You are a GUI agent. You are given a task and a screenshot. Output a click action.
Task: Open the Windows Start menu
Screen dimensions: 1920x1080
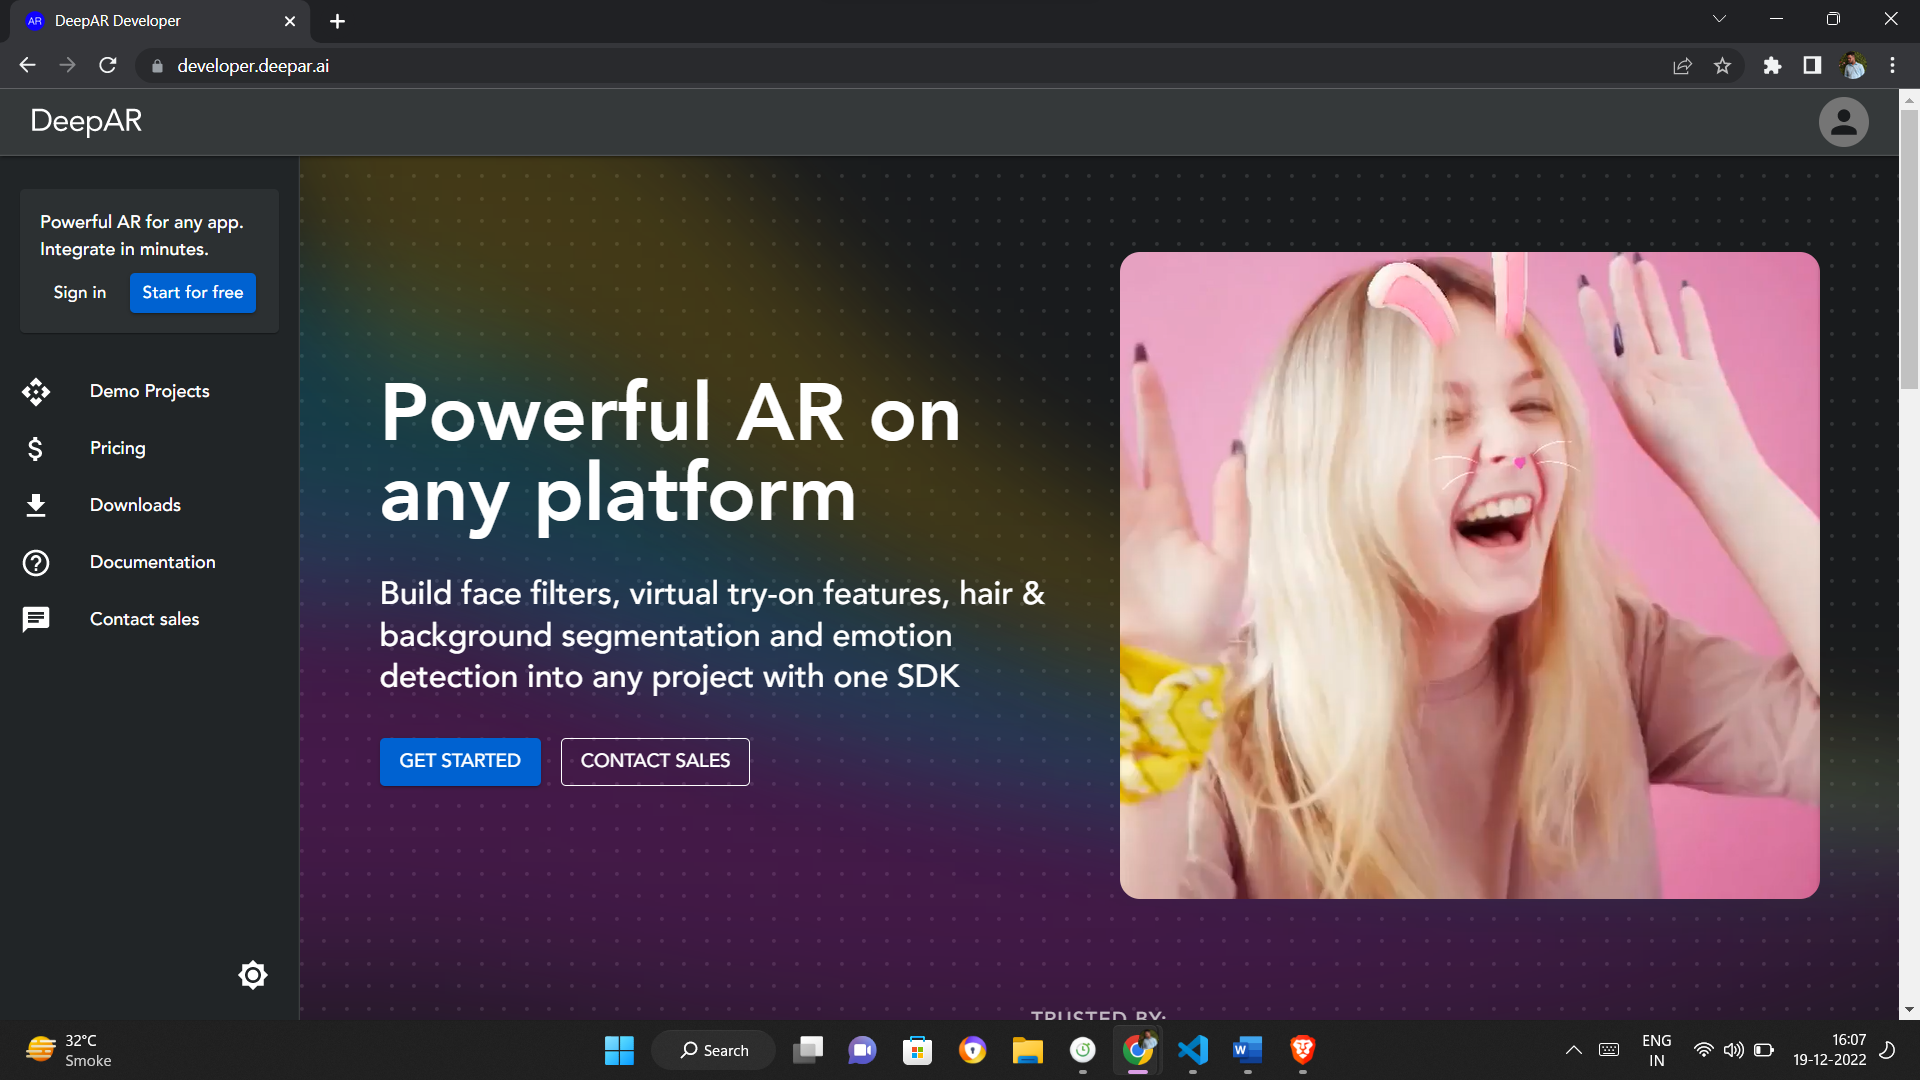click(x=619, y=1050)
